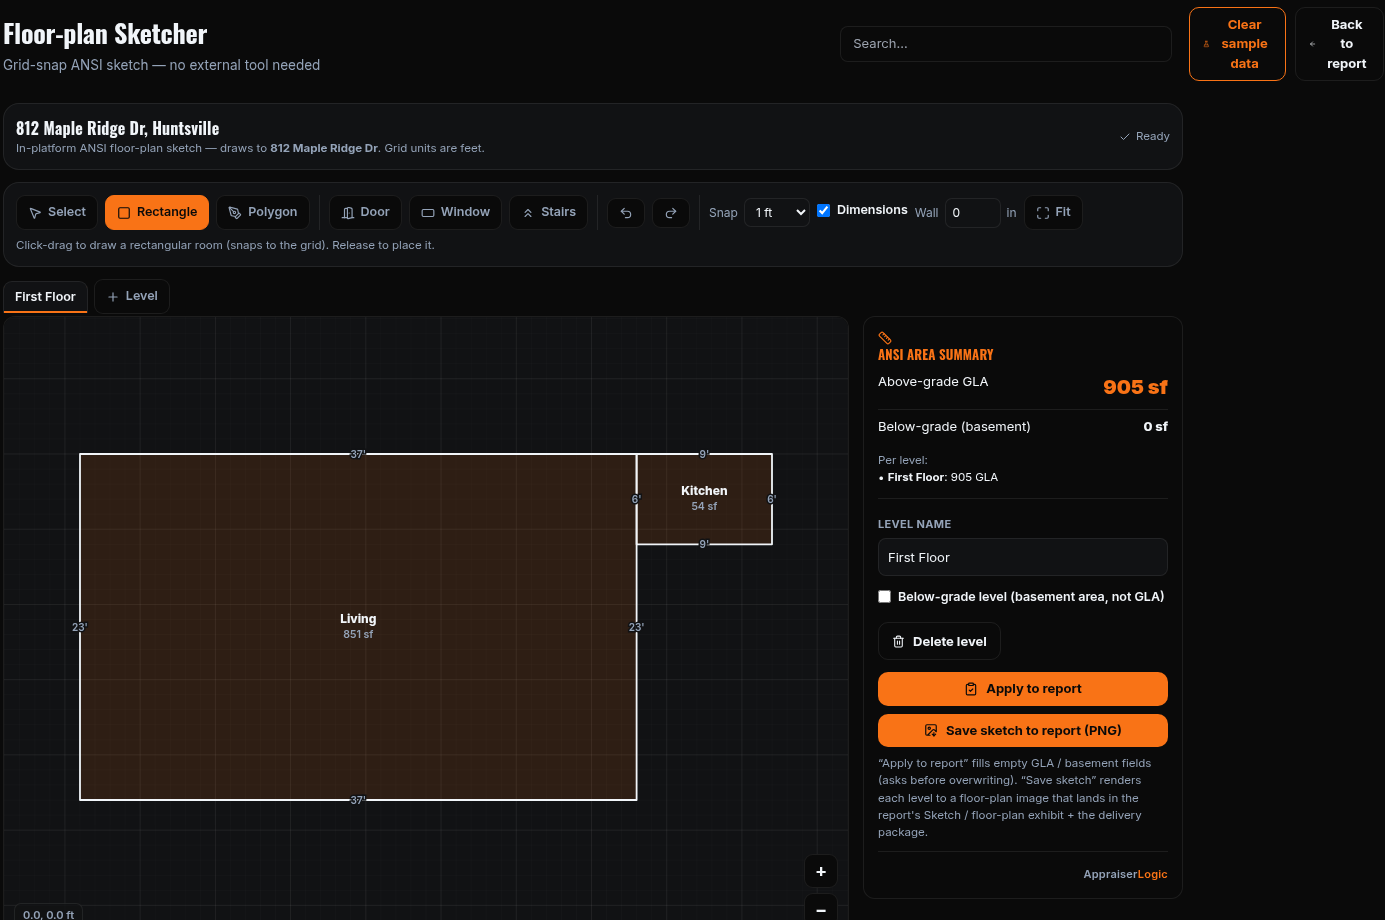Click the 0 sf basement value
Screen dimensions: 1385x920
(1155, 426)
